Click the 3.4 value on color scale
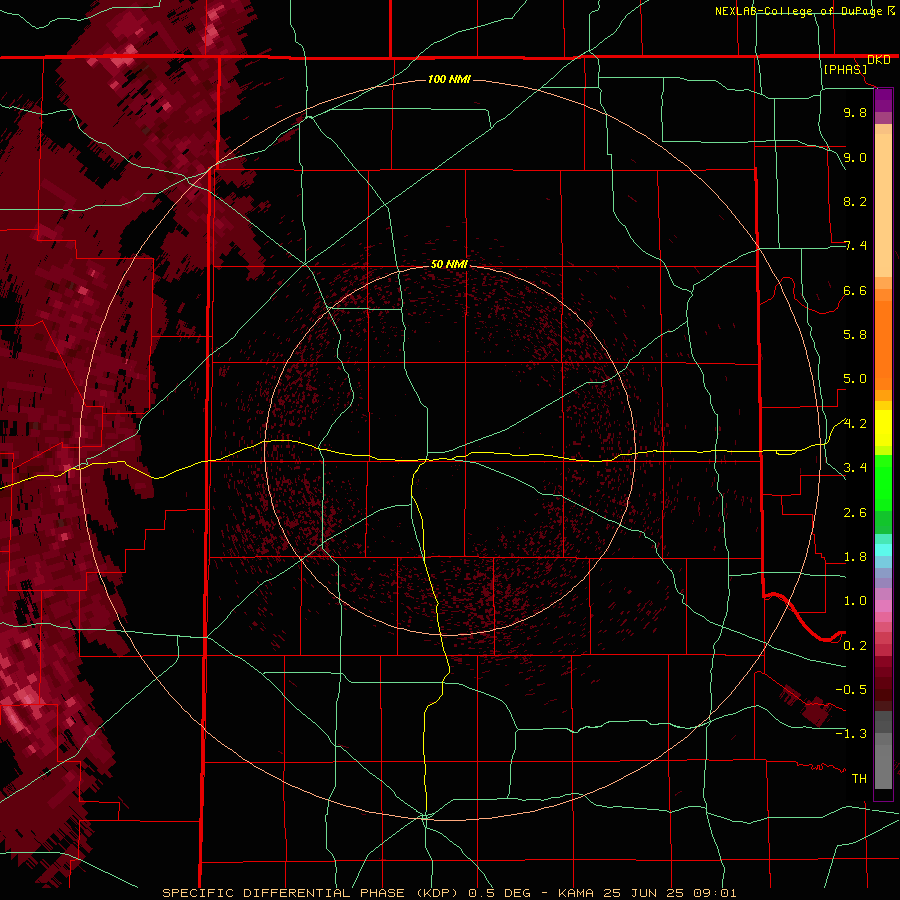900x900 pixels. [x=855, y=468]
